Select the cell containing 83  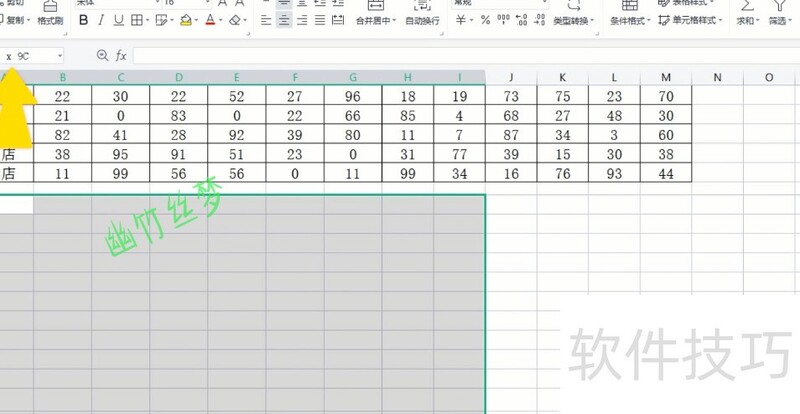coord(179,115)
